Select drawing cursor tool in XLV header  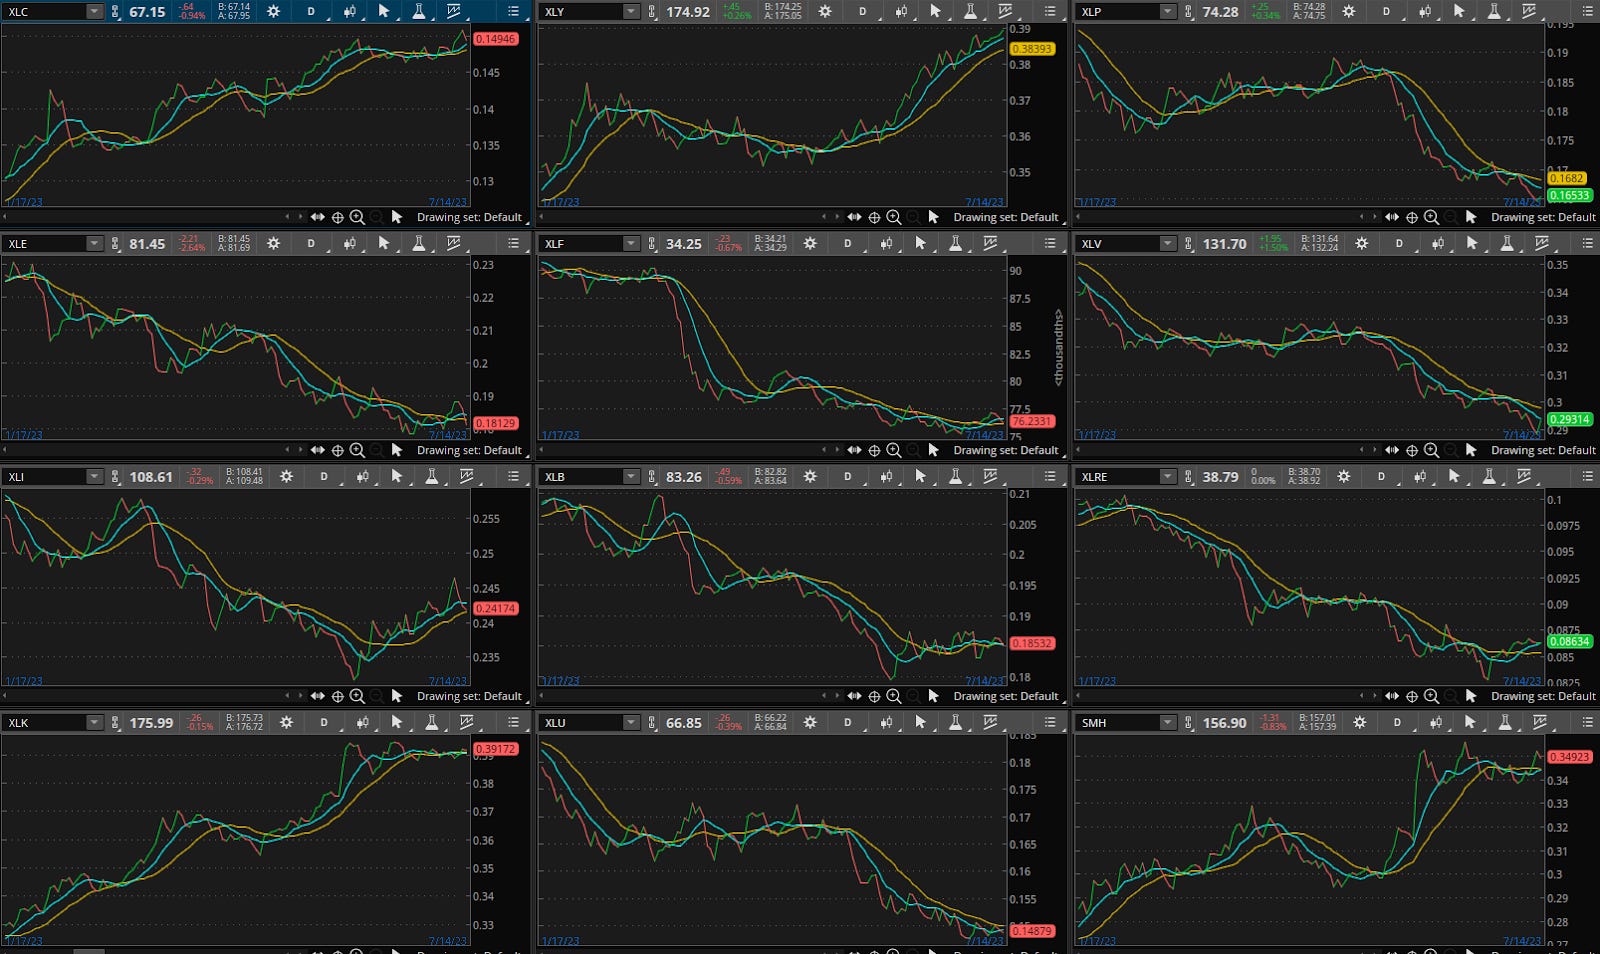(1472, 243)
